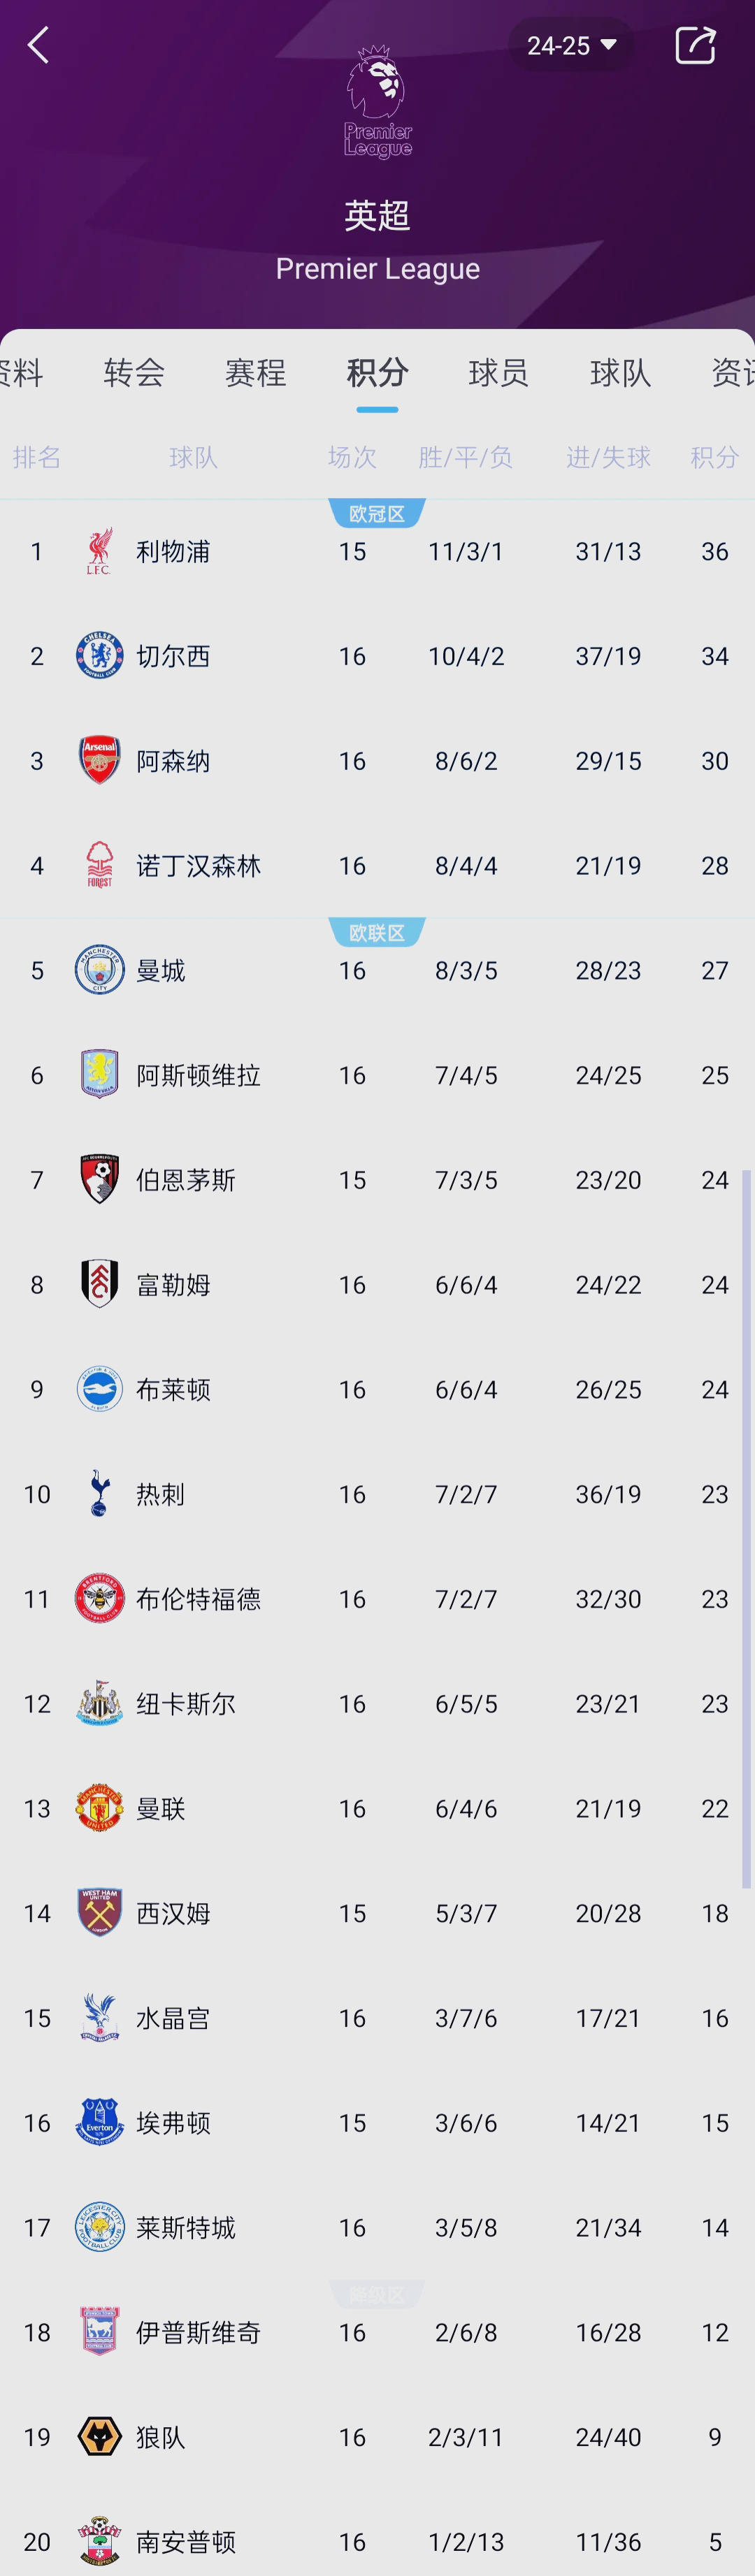Open the 球队 tab
This screenshot has width=755, height=2576.
[x=620, y=373]
